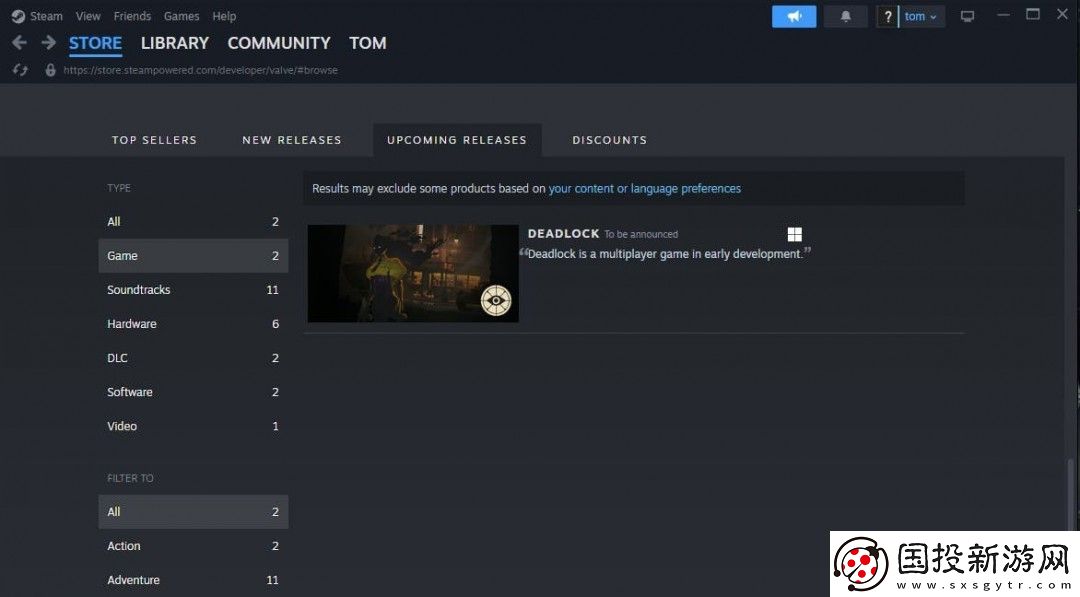Click the Deadlock description quote text
The image size is (1080, 597).
click(665, 254)
